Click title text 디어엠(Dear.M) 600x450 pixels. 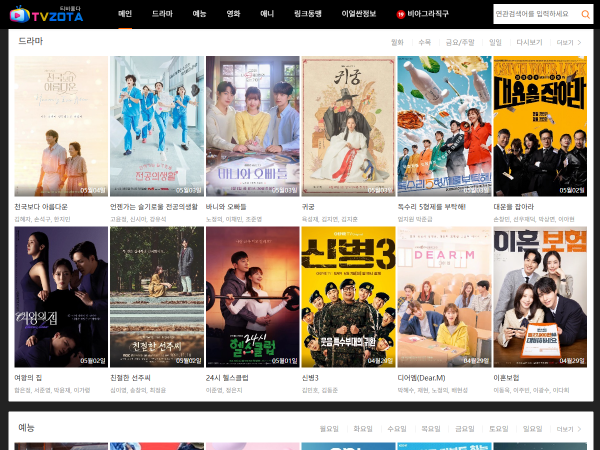421,378
